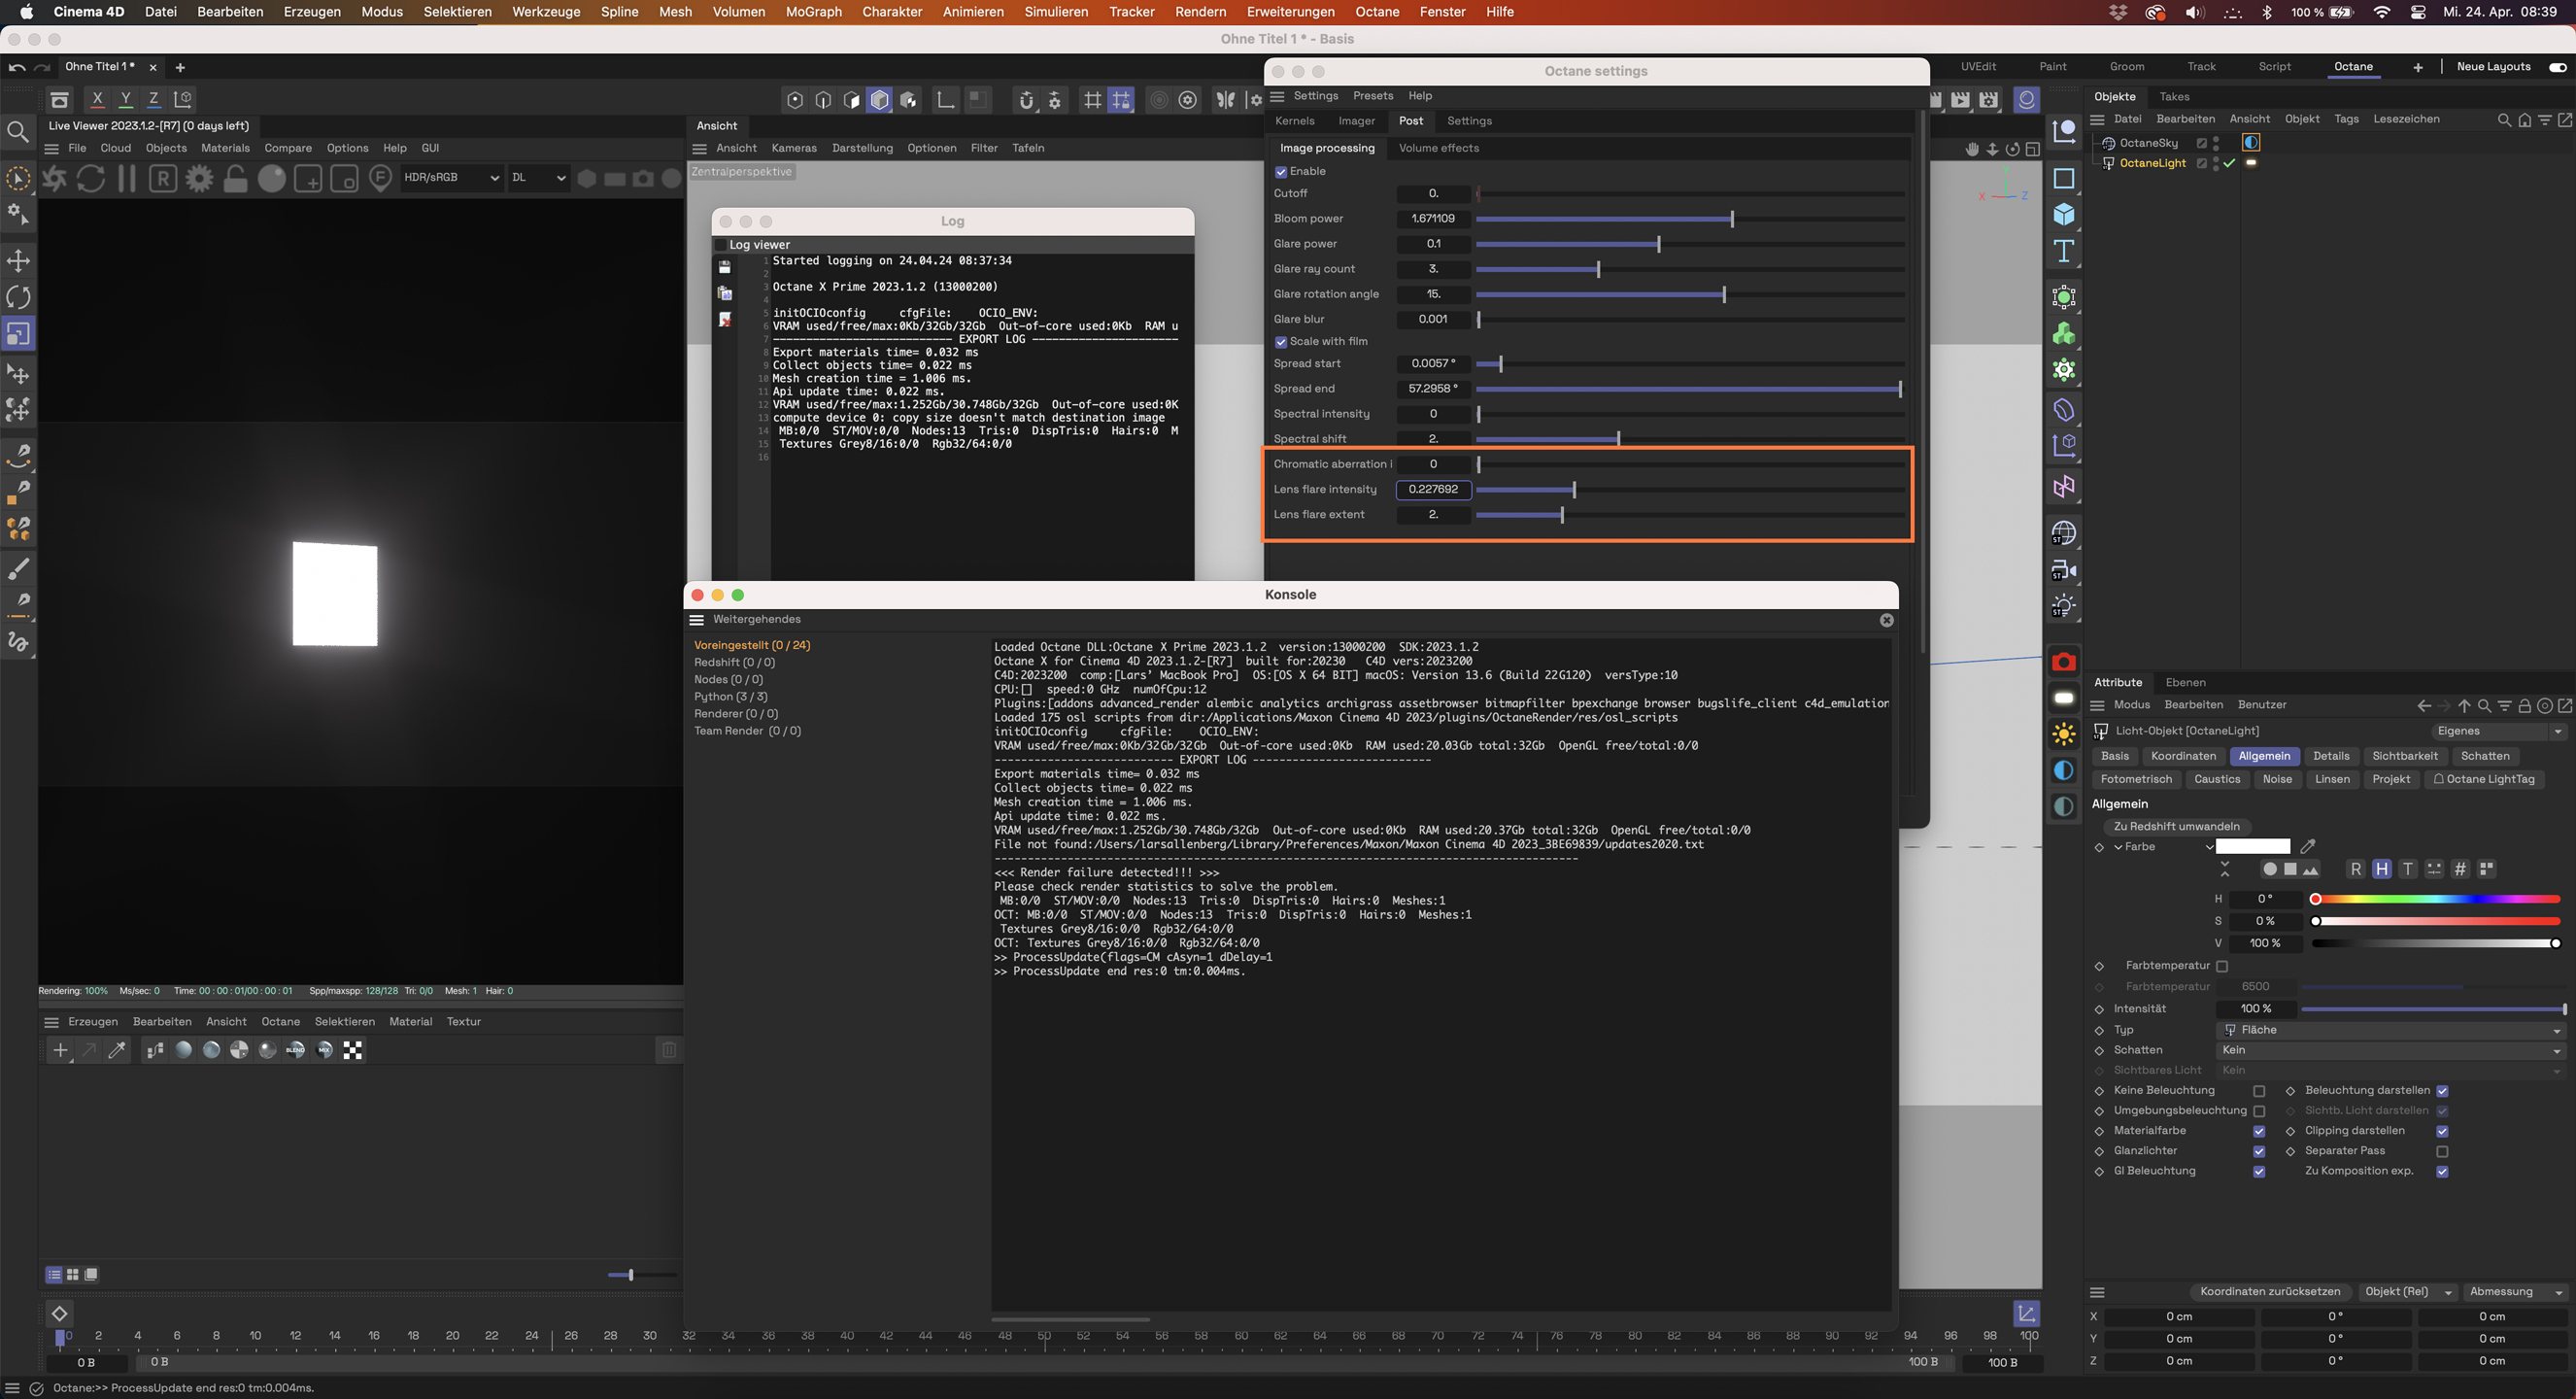Click the Live Viewer lock resolution icon
This screenshot has height=1399, width=2576.
pos(235,178)
